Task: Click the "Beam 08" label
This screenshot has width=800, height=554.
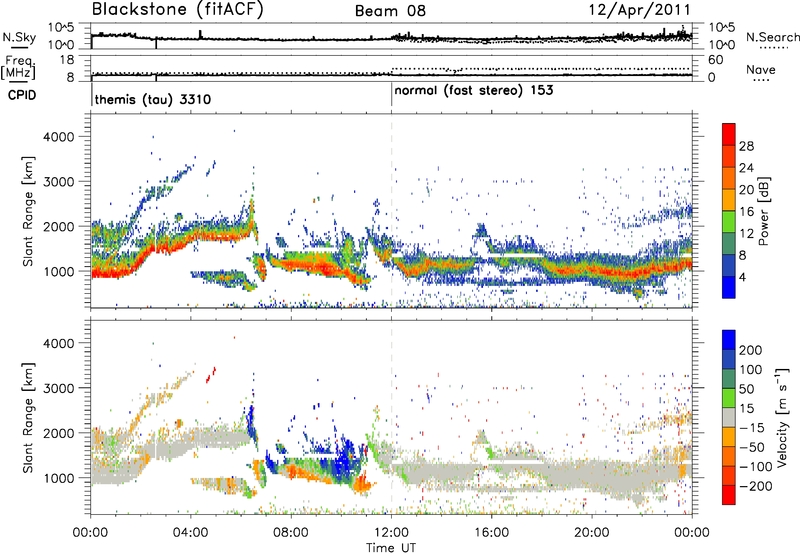Action: coord(390,11)
